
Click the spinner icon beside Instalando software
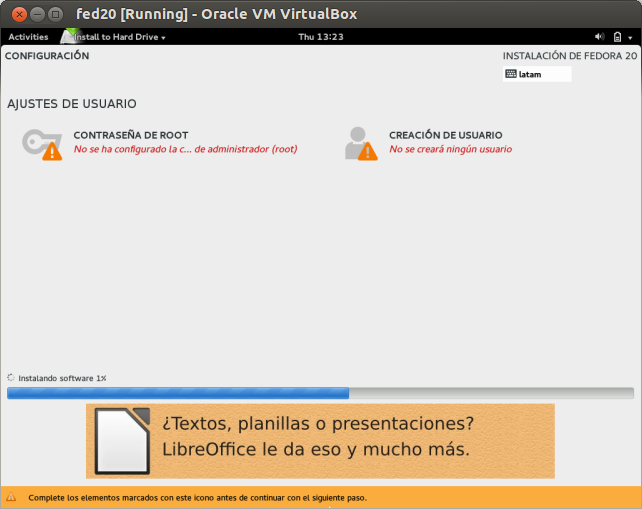[11, 378]
